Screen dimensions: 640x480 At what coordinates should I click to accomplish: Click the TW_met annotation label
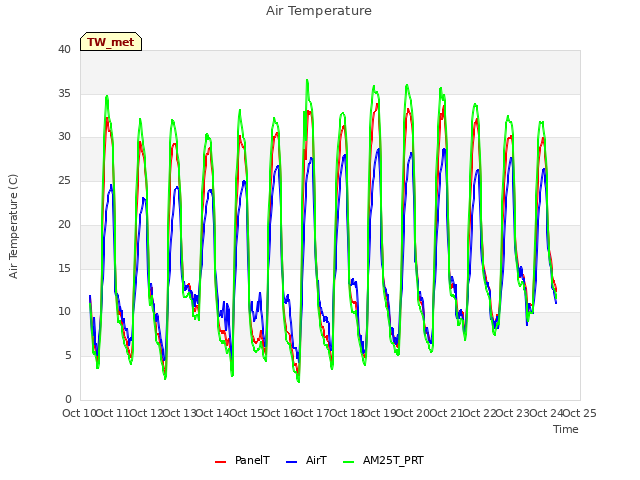click(x=111, y=42)
